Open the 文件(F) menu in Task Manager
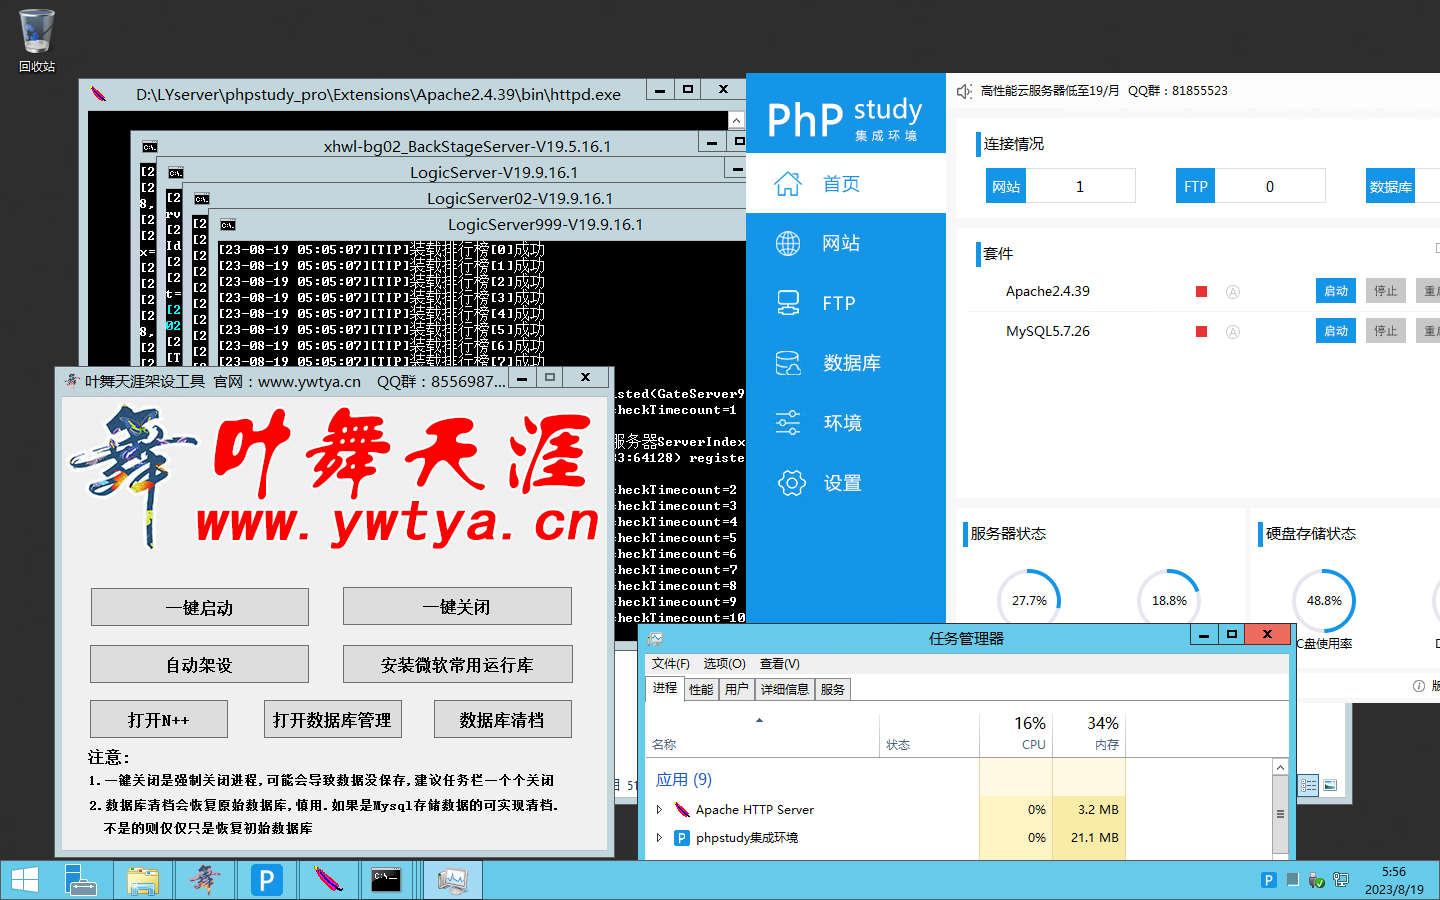The width and height of the screenshot is (1440, 900). click(x=670, y=664)
